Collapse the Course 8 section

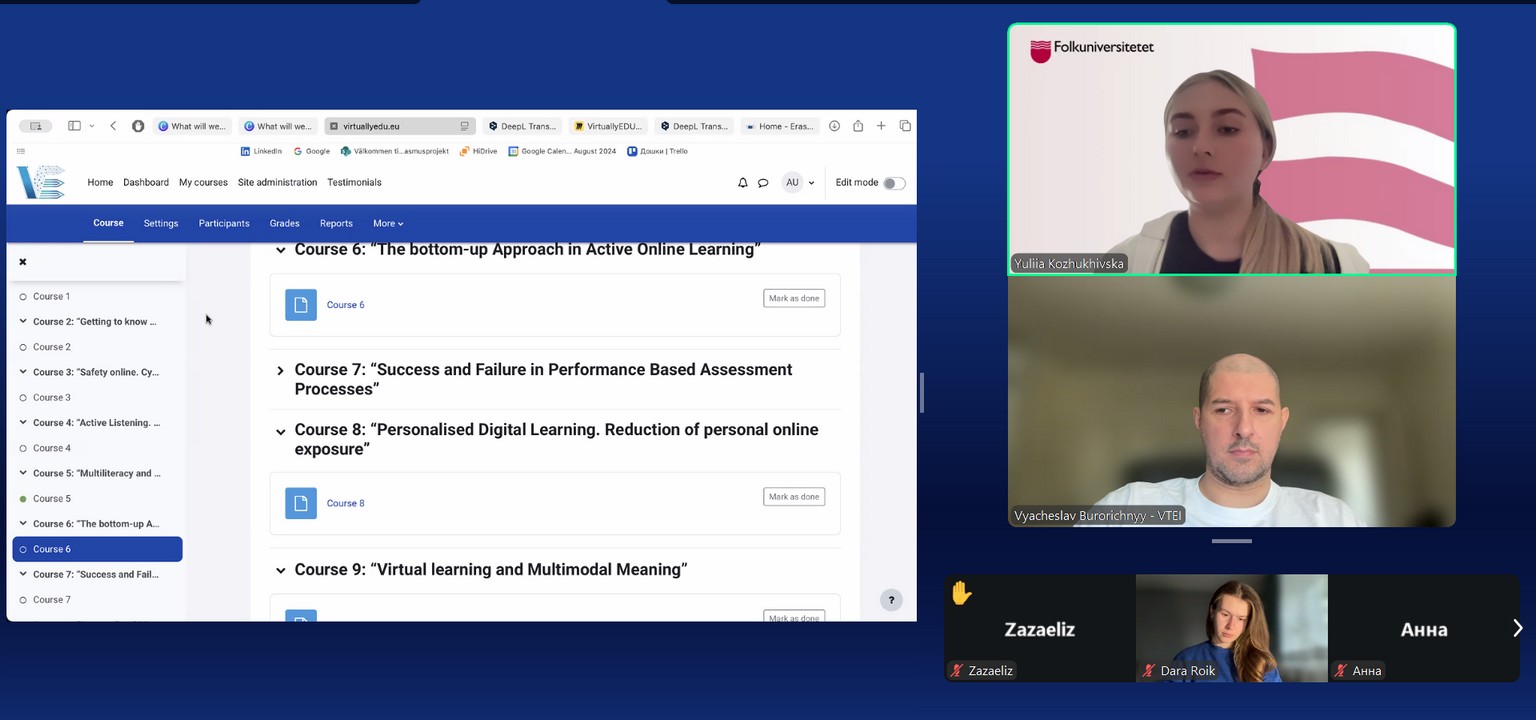click(281, 431)
